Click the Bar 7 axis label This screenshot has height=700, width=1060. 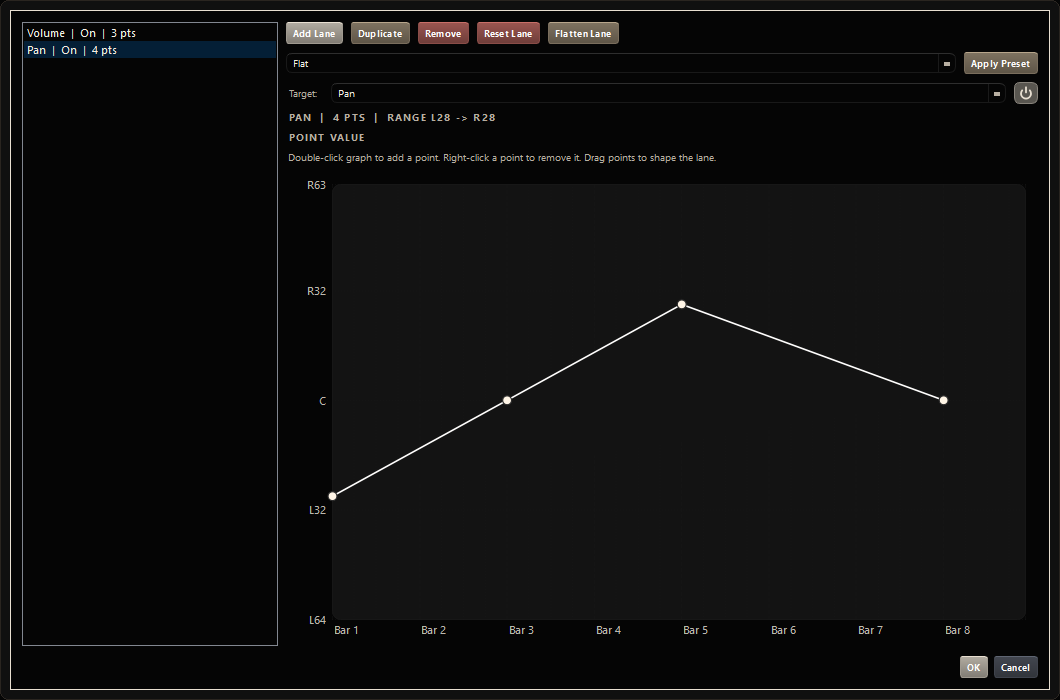(870, 630)
